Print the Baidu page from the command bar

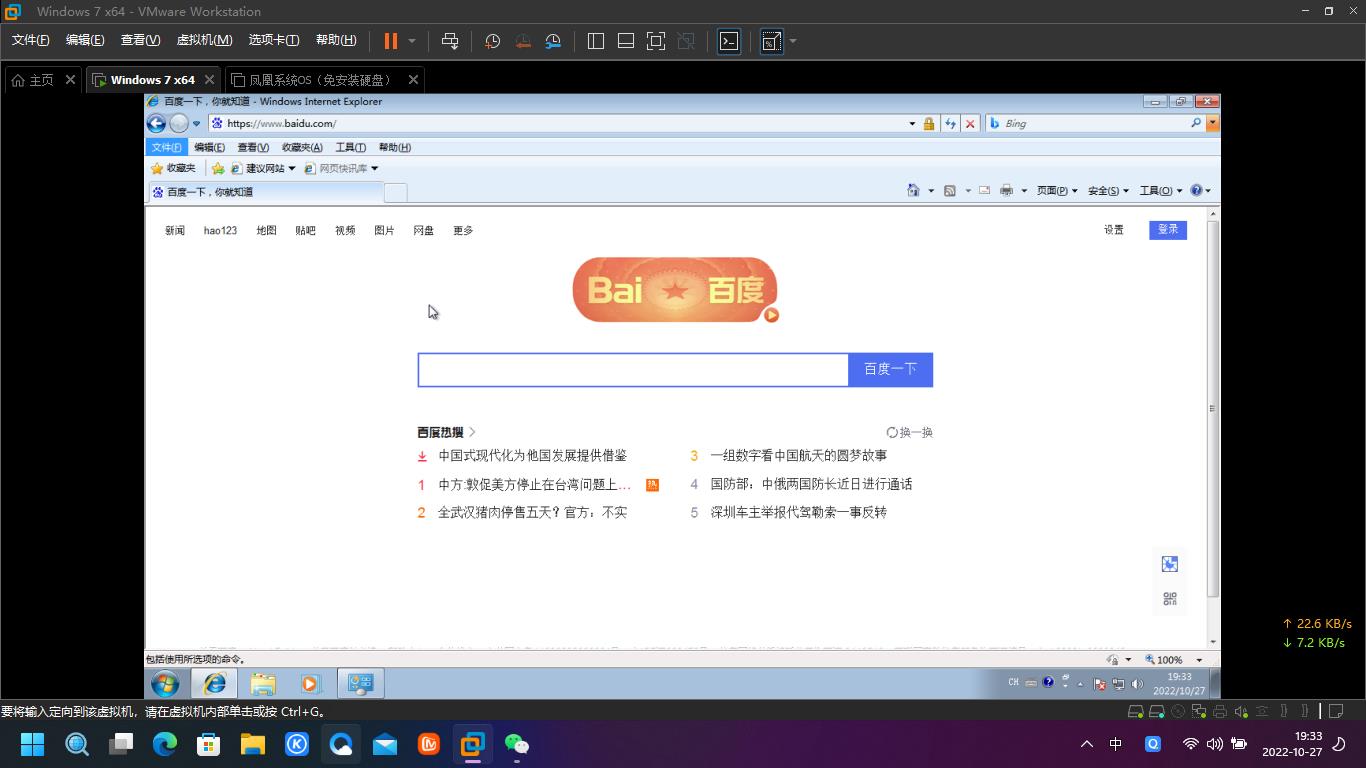click(x=1005, y=190)
